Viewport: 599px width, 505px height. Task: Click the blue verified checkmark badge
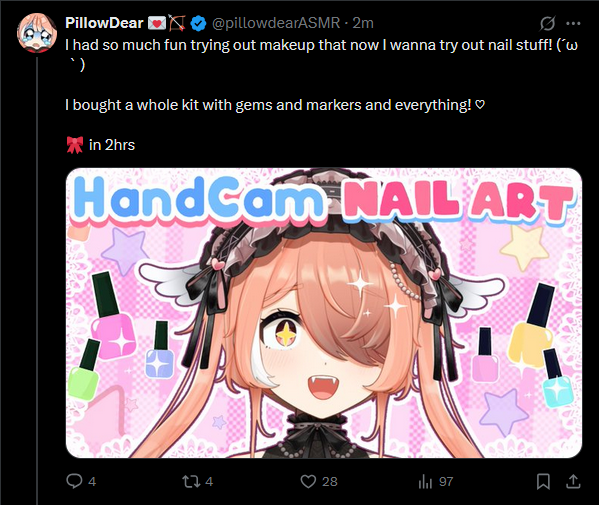click(198, 23)
